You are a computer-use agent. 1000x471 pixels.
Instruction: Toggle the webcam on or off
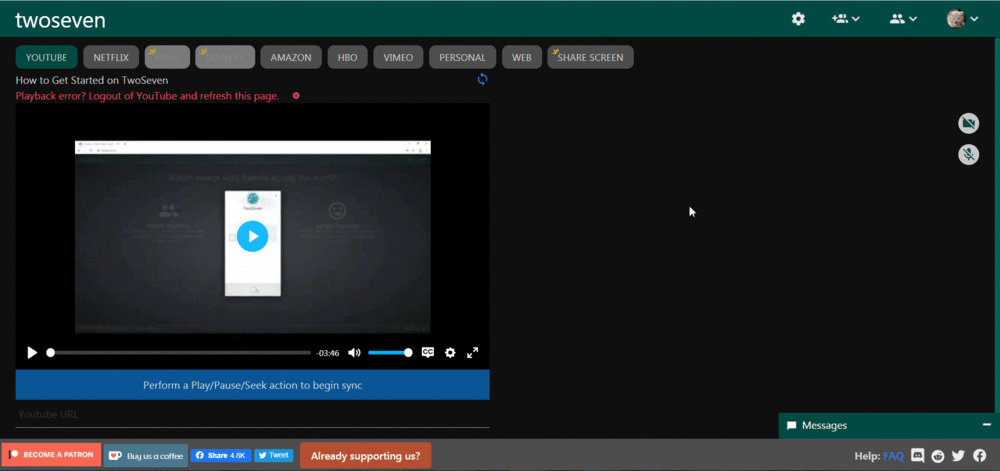pos(967,123)
